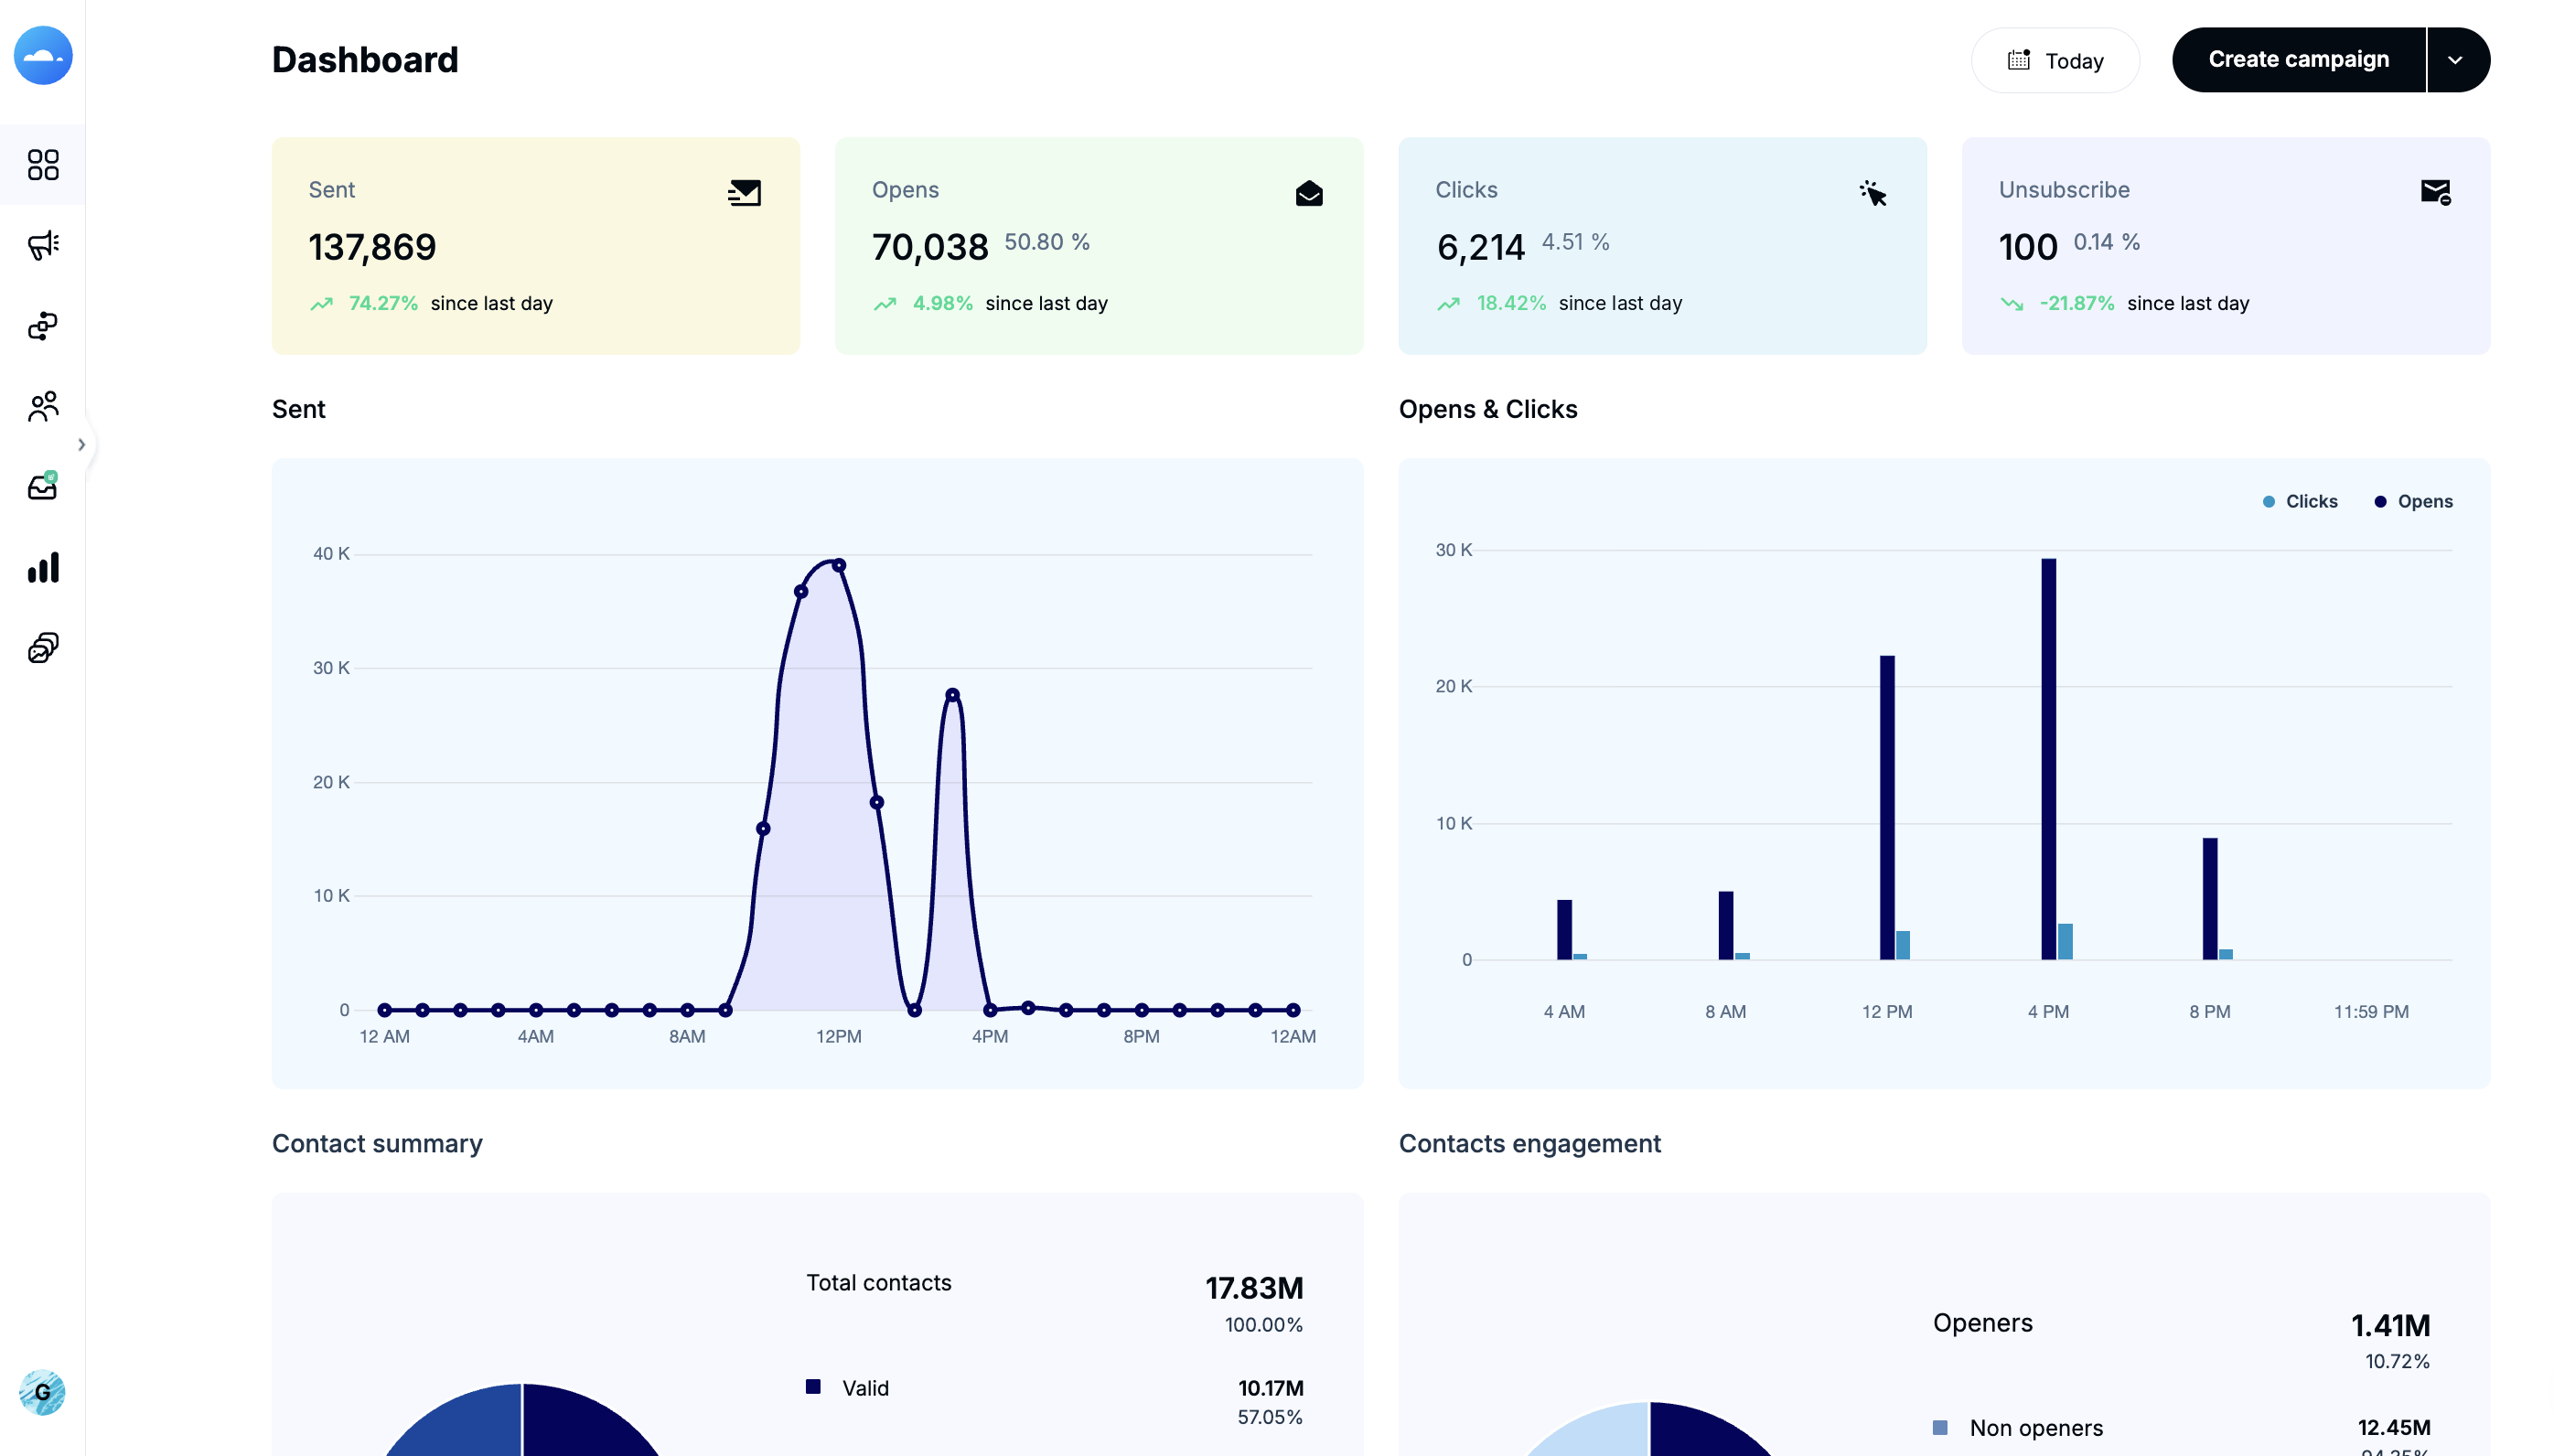2554x1456 pixels.
Task: Toggle Clicks series in chart legend
Action: pyautogui.click(x=2299, y=501)
